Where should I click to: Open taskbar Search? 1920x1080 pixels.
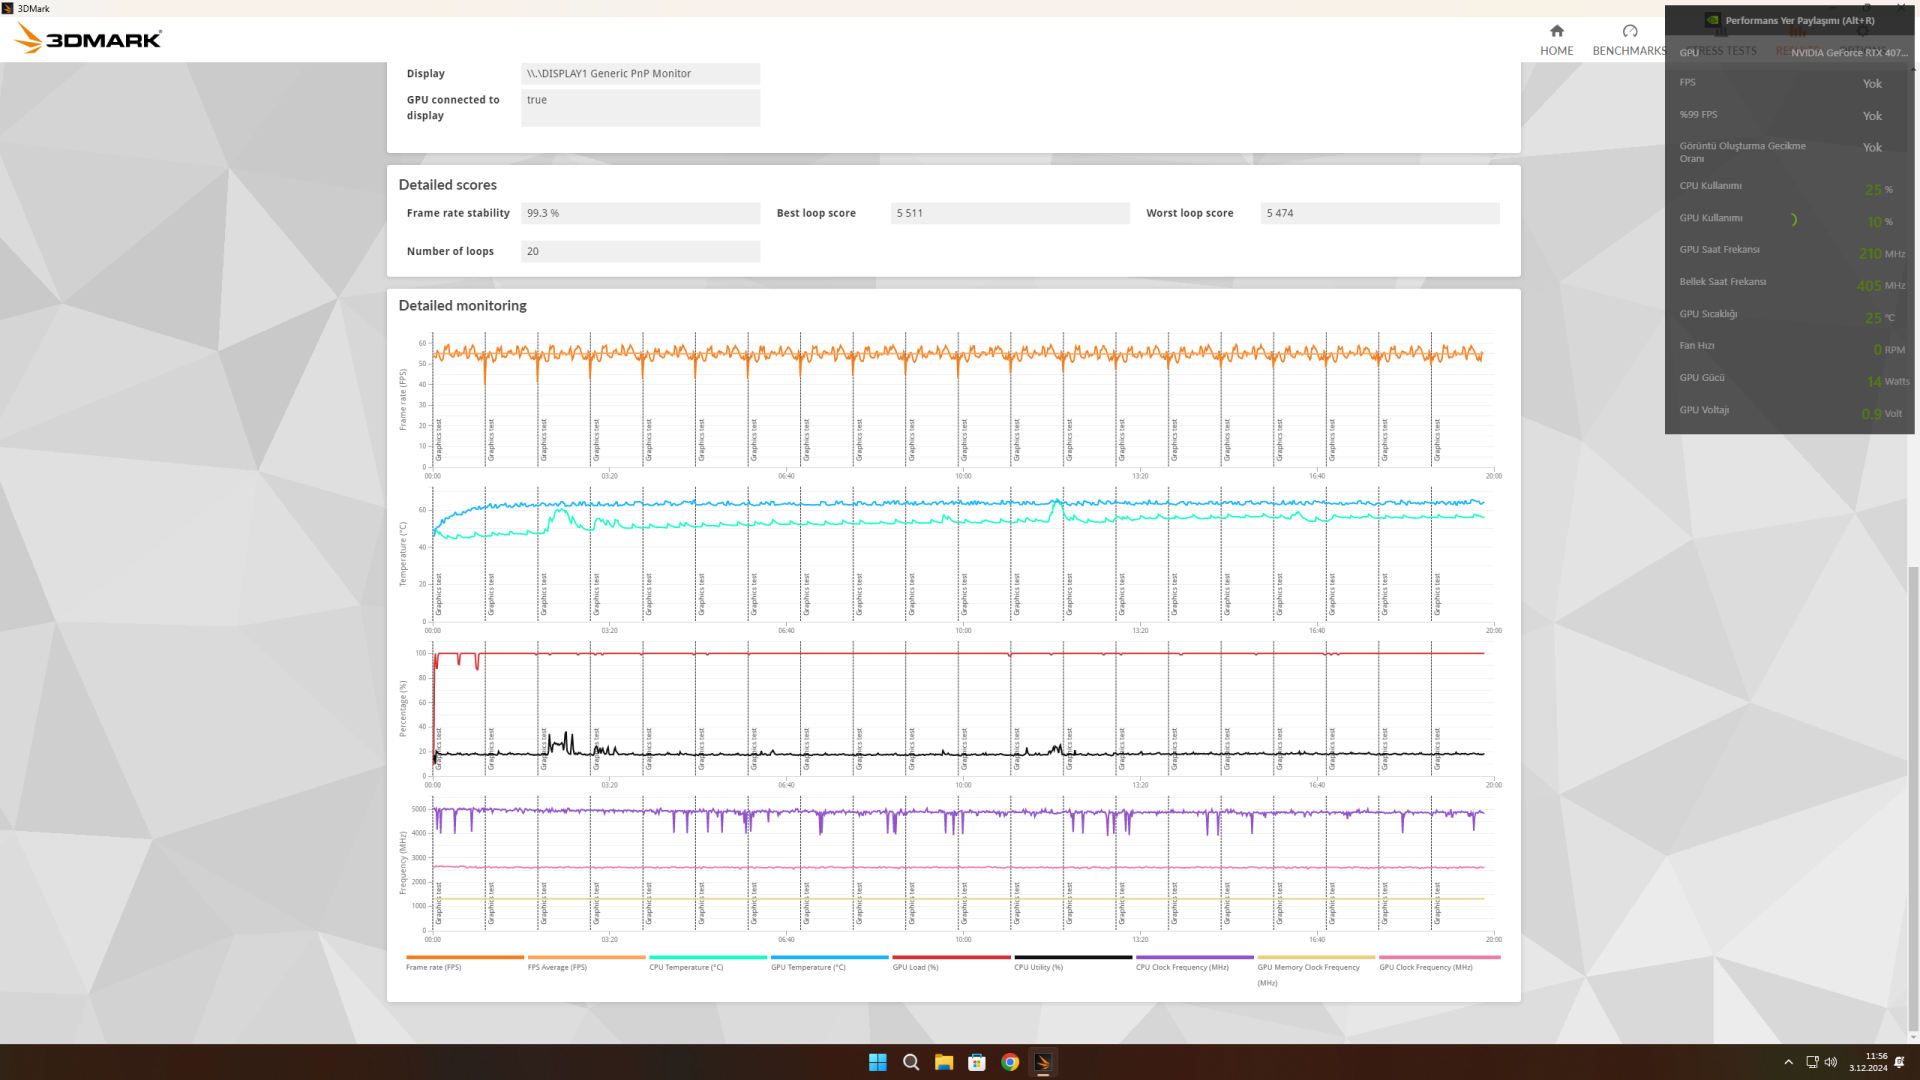911,1062
